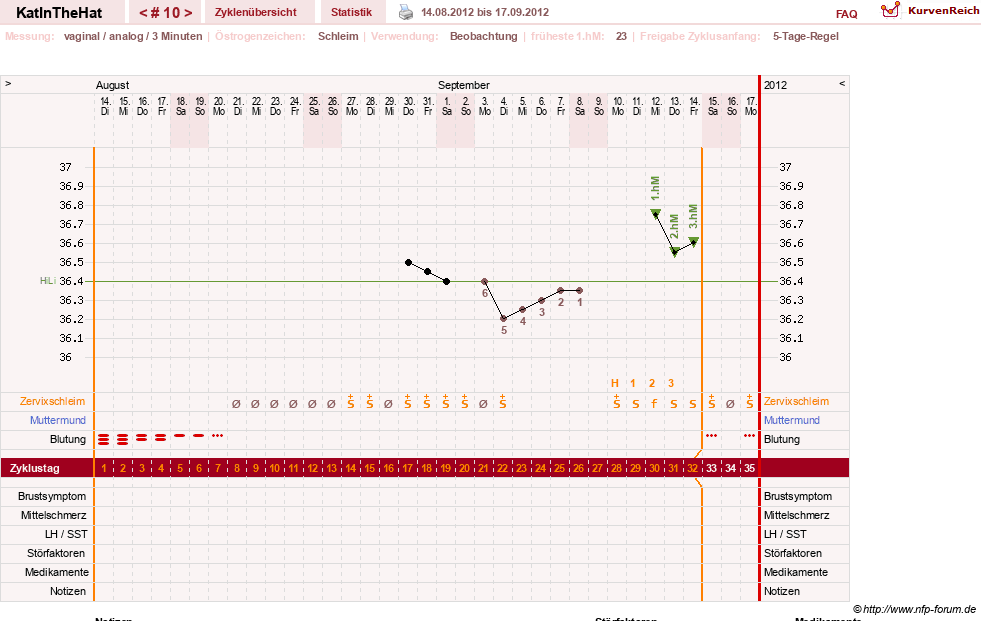The width and height of the screenshot is (981, 621).
Task: Select the 2.hM temperature marker
Action: coord(674,251)
